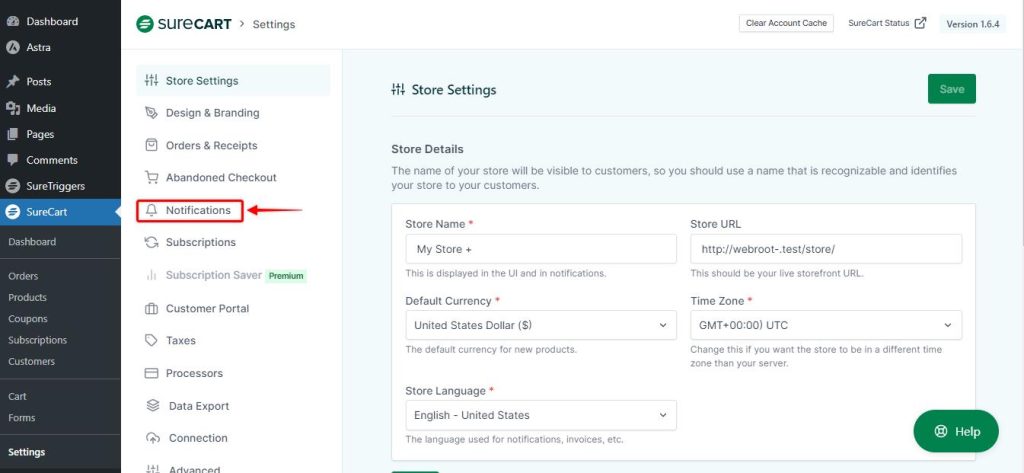Image resolution: width=1024 pixels, height=473 pixels.
Task: Click the Customer Portal briefcase icon
Action: point(152,308)
